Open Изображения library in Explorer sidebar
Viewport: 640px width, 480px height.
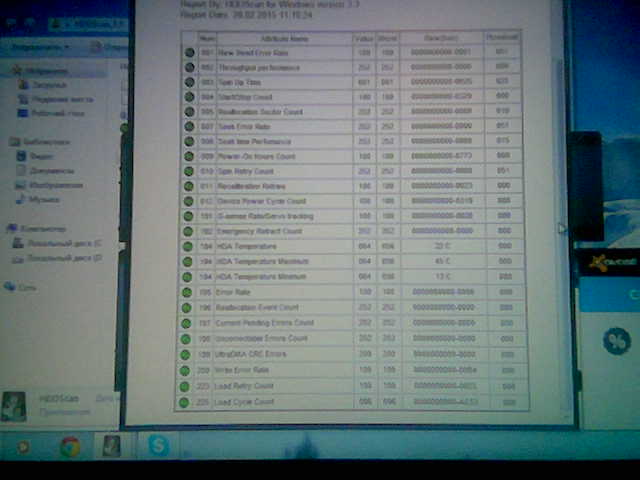click(x=49, y=185)
